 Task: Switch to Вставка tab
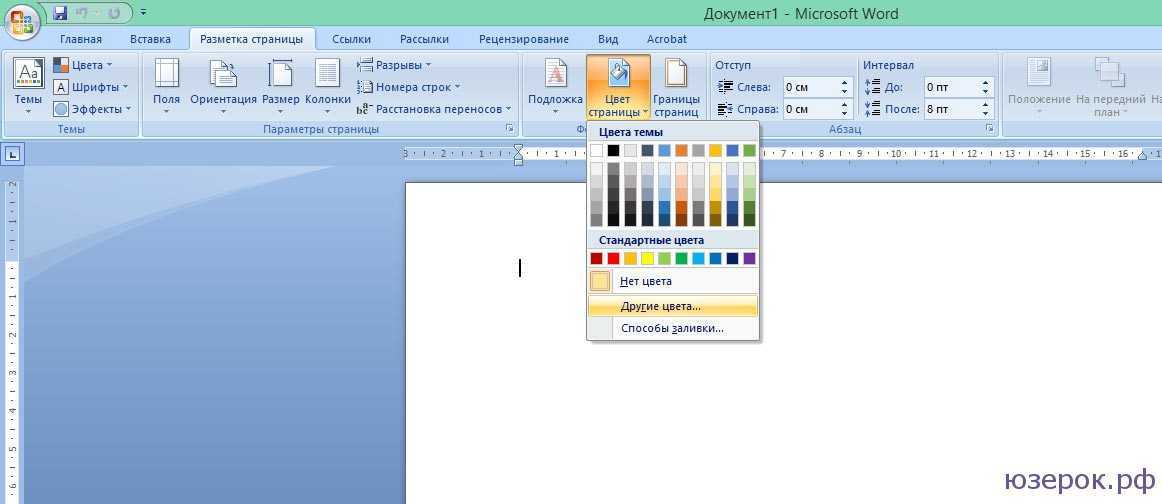[x=150, y=39]
